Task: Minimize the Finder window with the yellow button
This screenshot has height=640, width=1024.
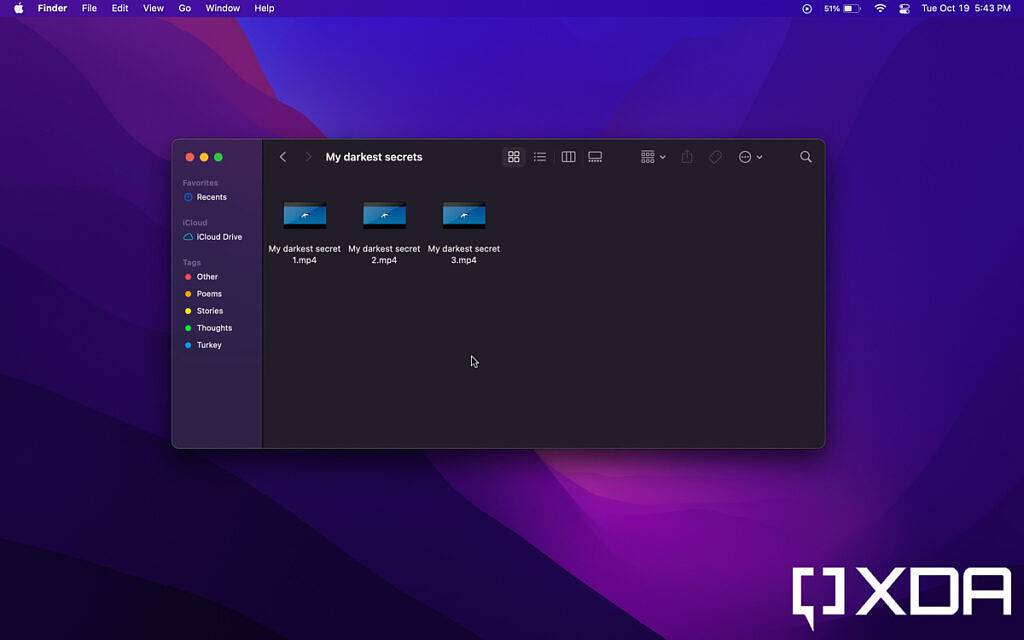Action: click(204, 157)
